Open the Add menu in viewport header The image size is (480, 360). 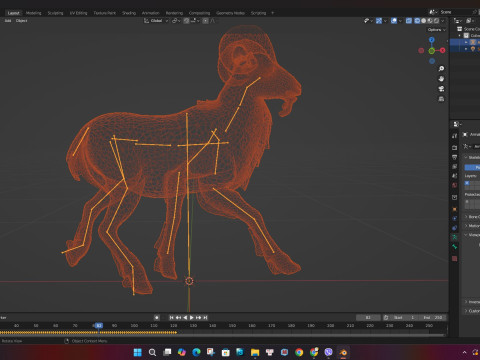(8, 21)
